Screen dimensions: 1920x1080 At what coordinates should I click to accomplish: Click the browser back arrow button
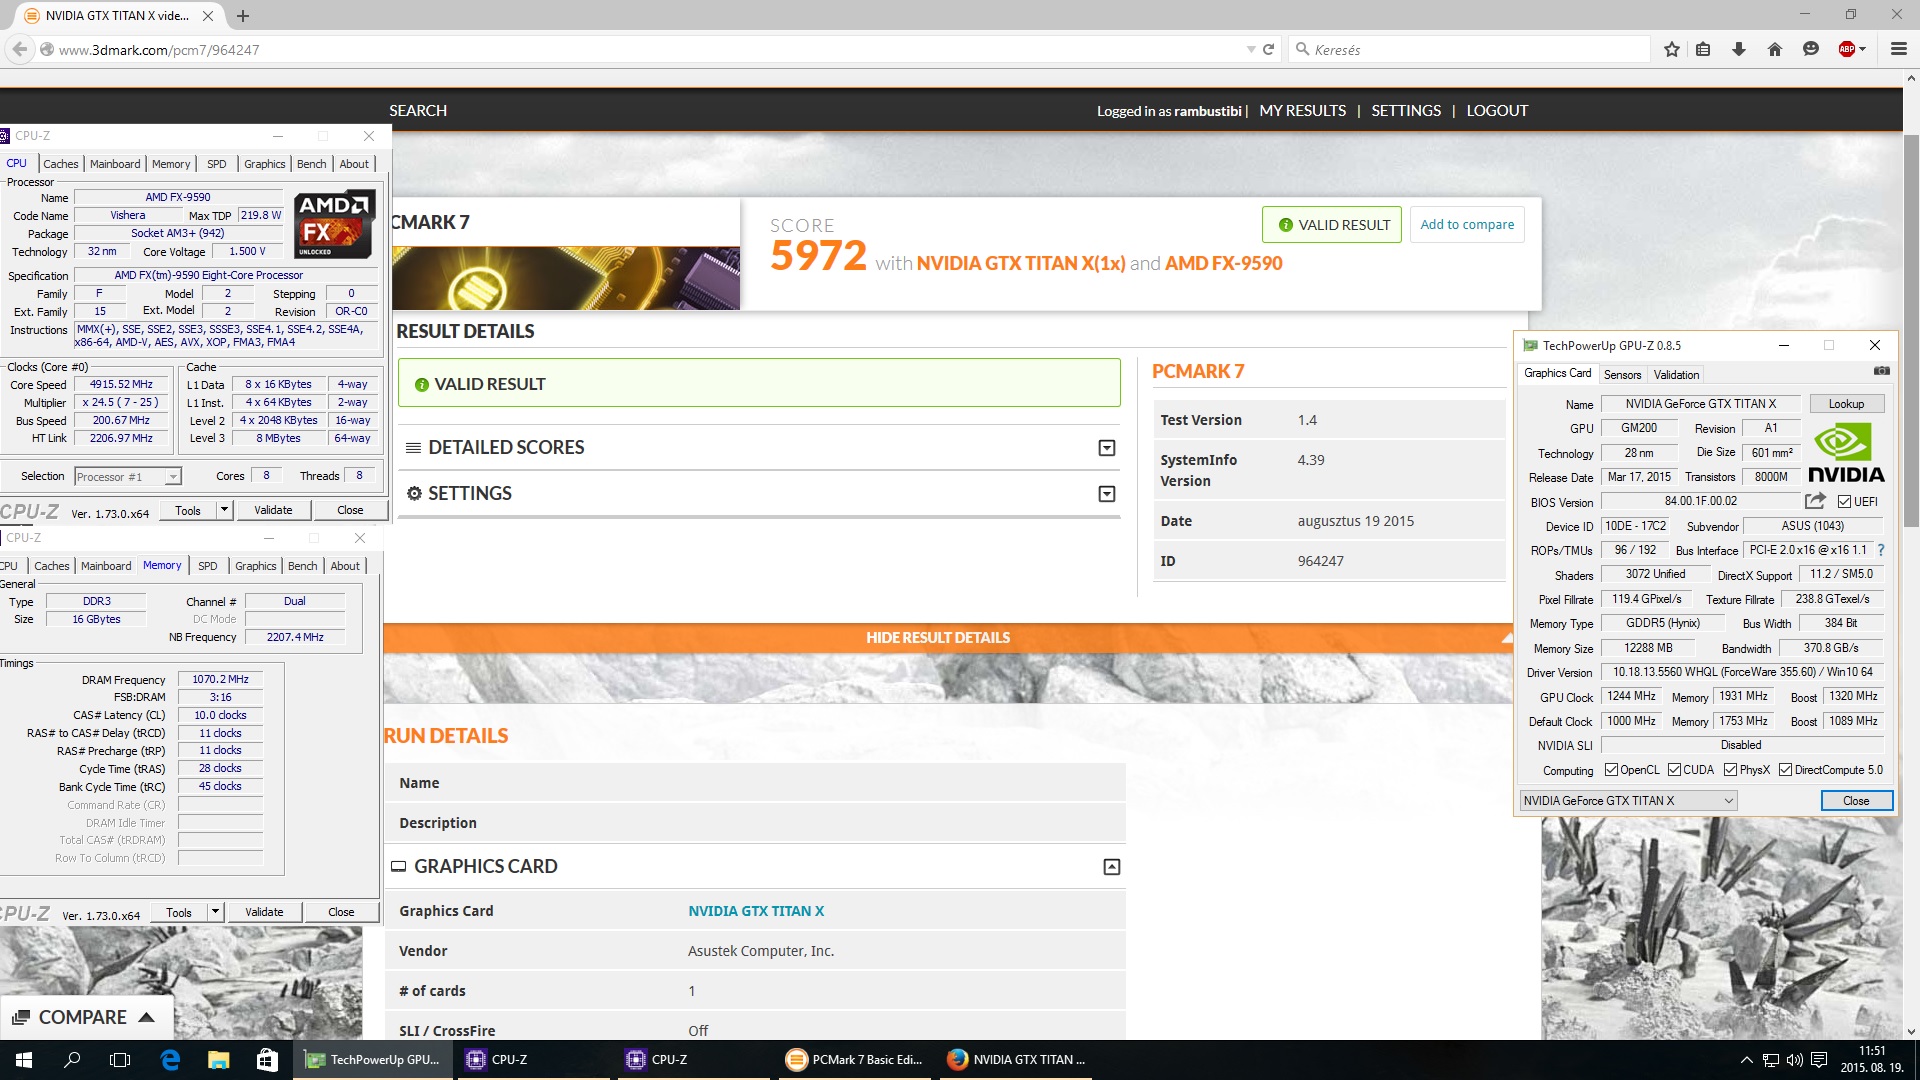pyautogui.click(x=19, y=49)
